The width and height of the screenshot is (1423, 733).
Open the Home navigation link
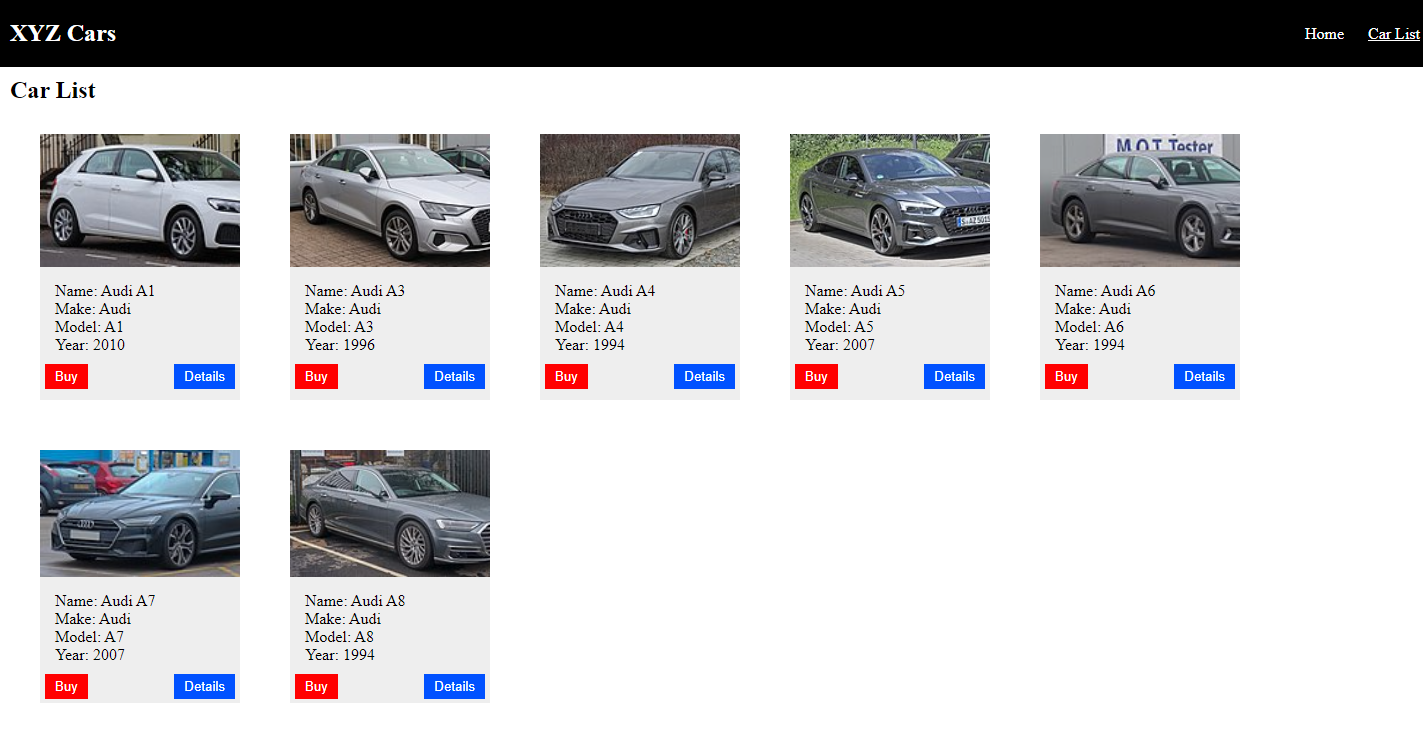tap(1324, 34)
